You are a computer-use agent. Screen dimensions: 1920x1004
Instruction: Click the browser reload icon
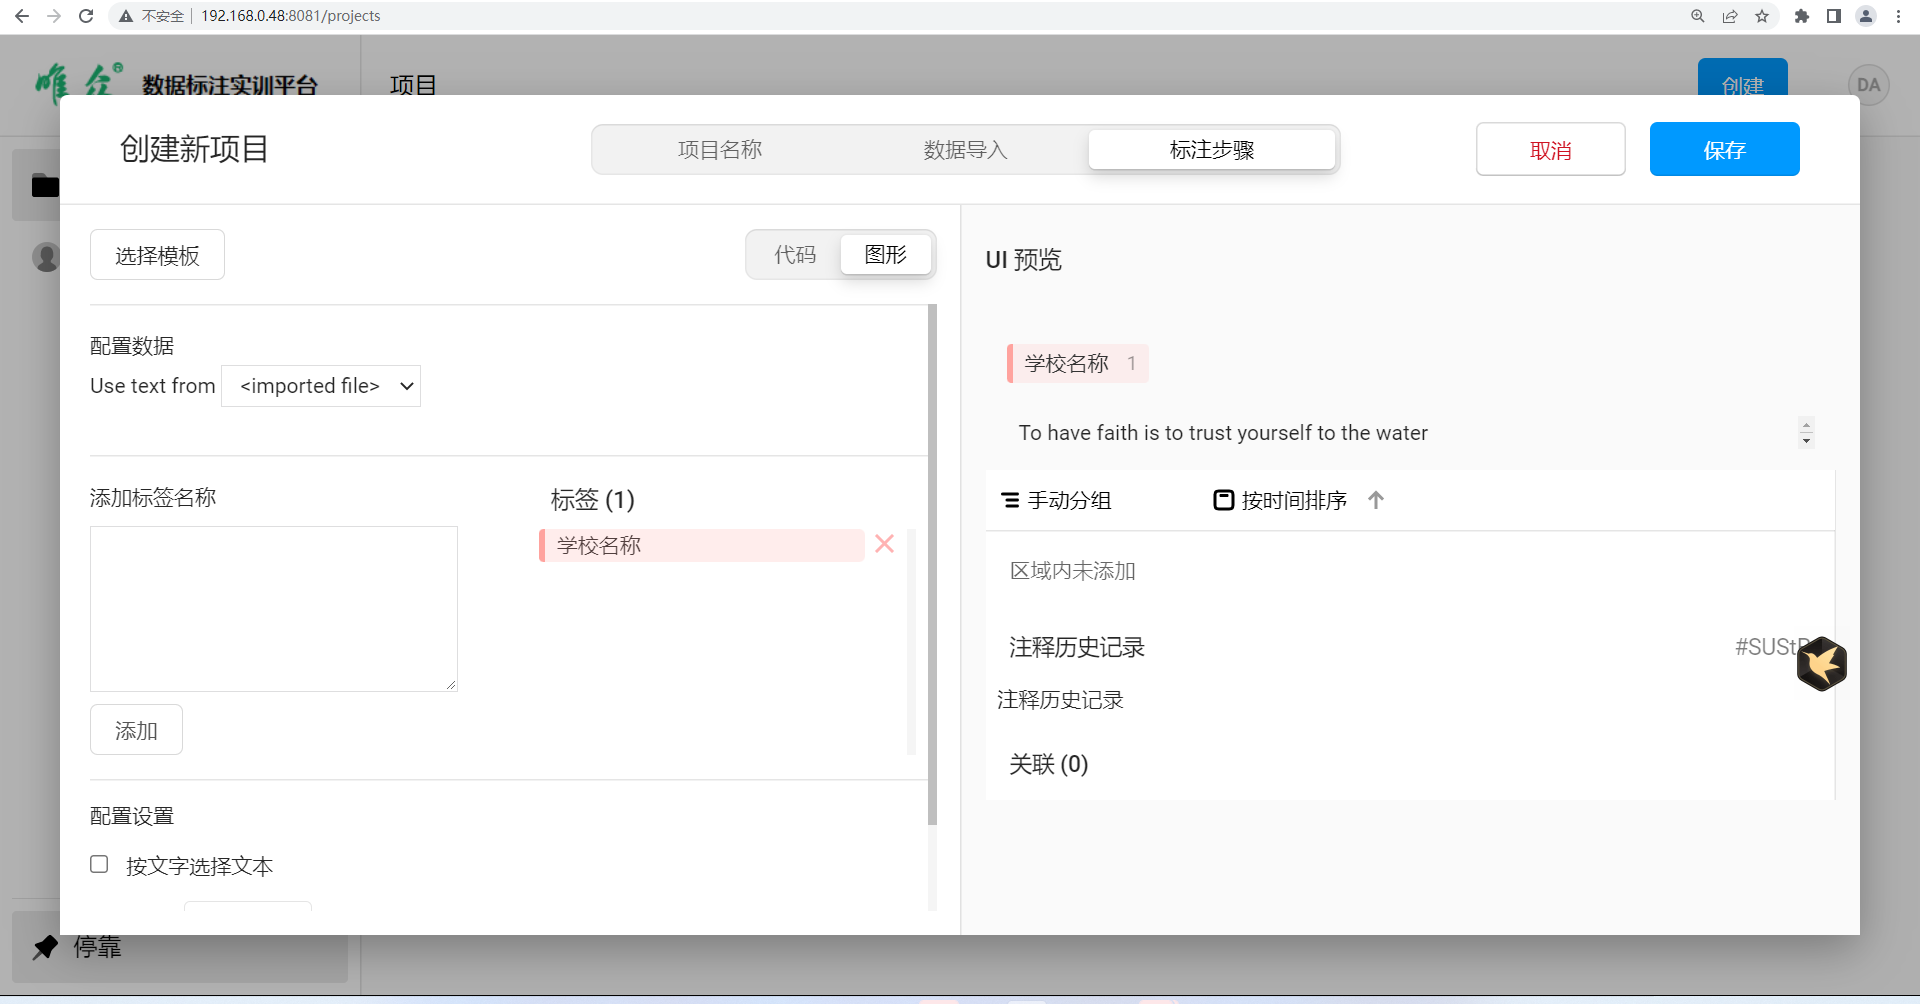click(x=86, y=16)
